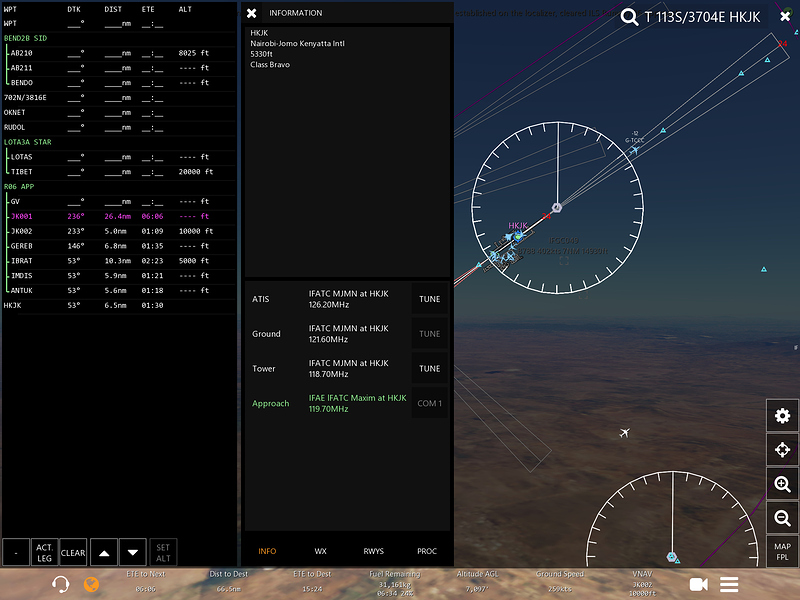Viewport: 800px width, 600px height.
Task: Switch to the INFO tab
Action: 267,551
